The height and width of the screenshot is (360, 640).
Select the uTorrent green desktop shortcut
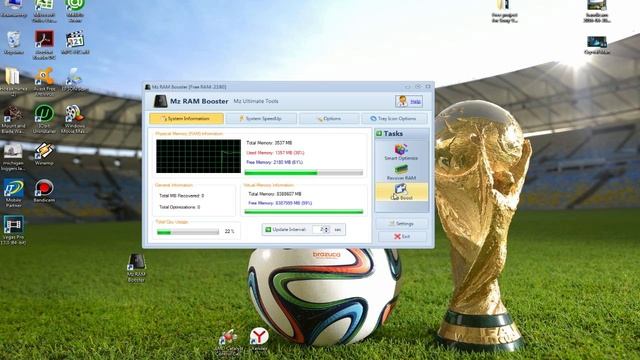[44, 119]
